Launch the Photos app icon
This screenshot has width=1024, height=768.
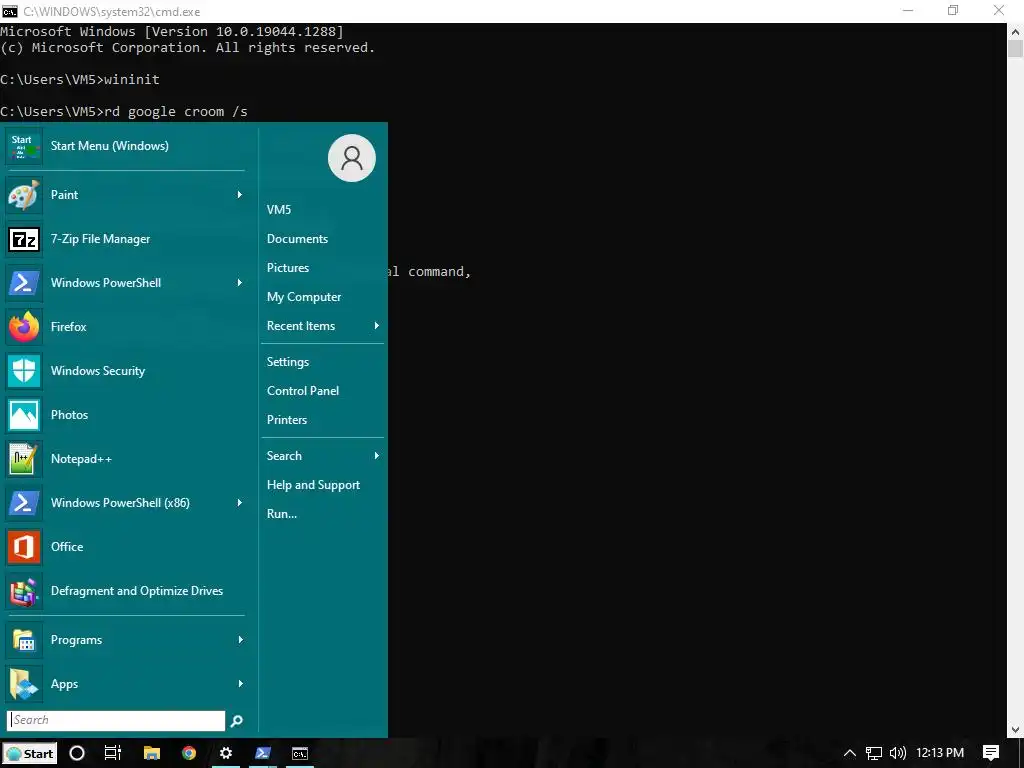[24, 415]
